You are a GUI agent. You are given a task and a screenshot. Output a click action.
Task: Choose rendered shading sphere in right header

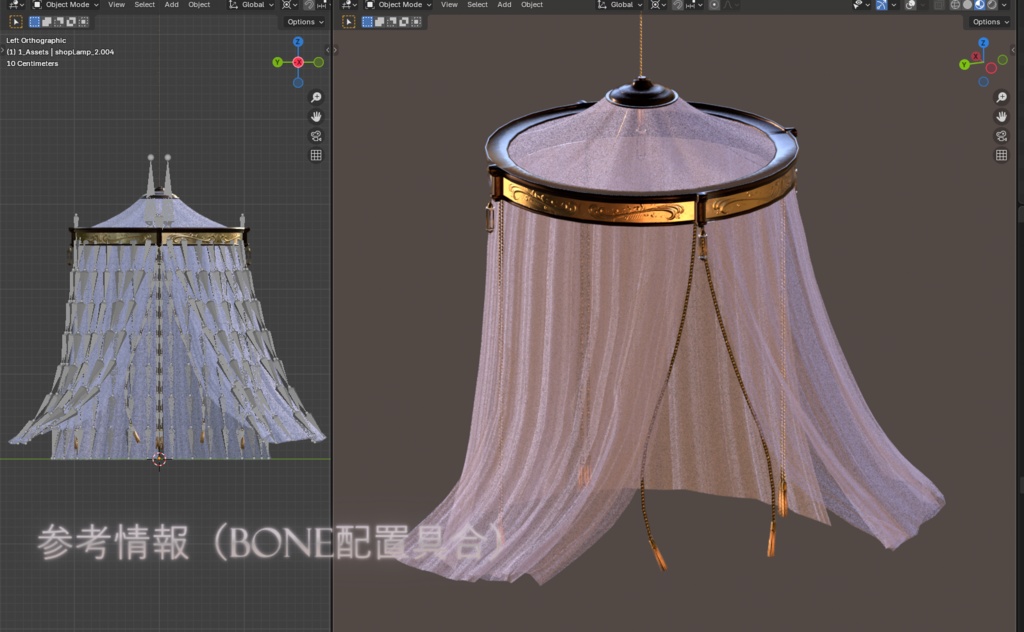[x=992, y=5]
